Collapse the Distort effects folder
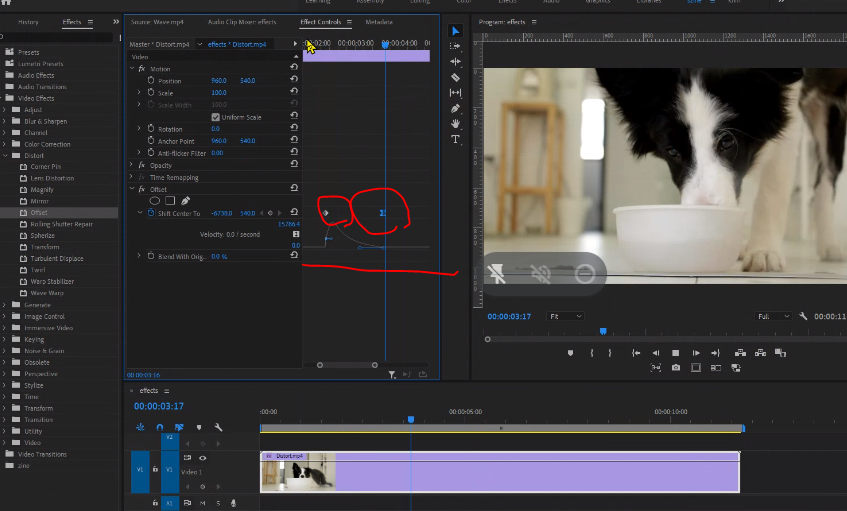Viewport: 847px width, 511px height. tap(4, 155)
